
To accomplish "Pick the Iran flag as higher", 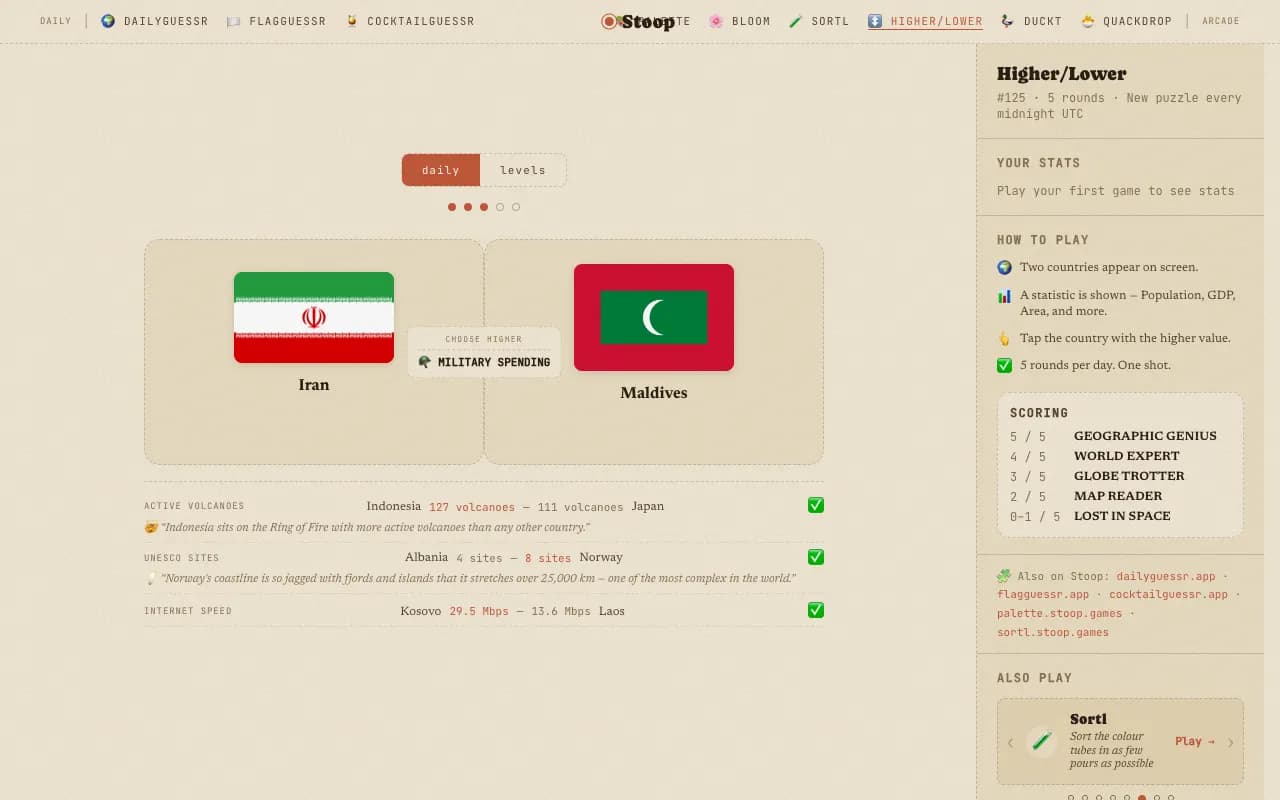I will tap(314, 317).
